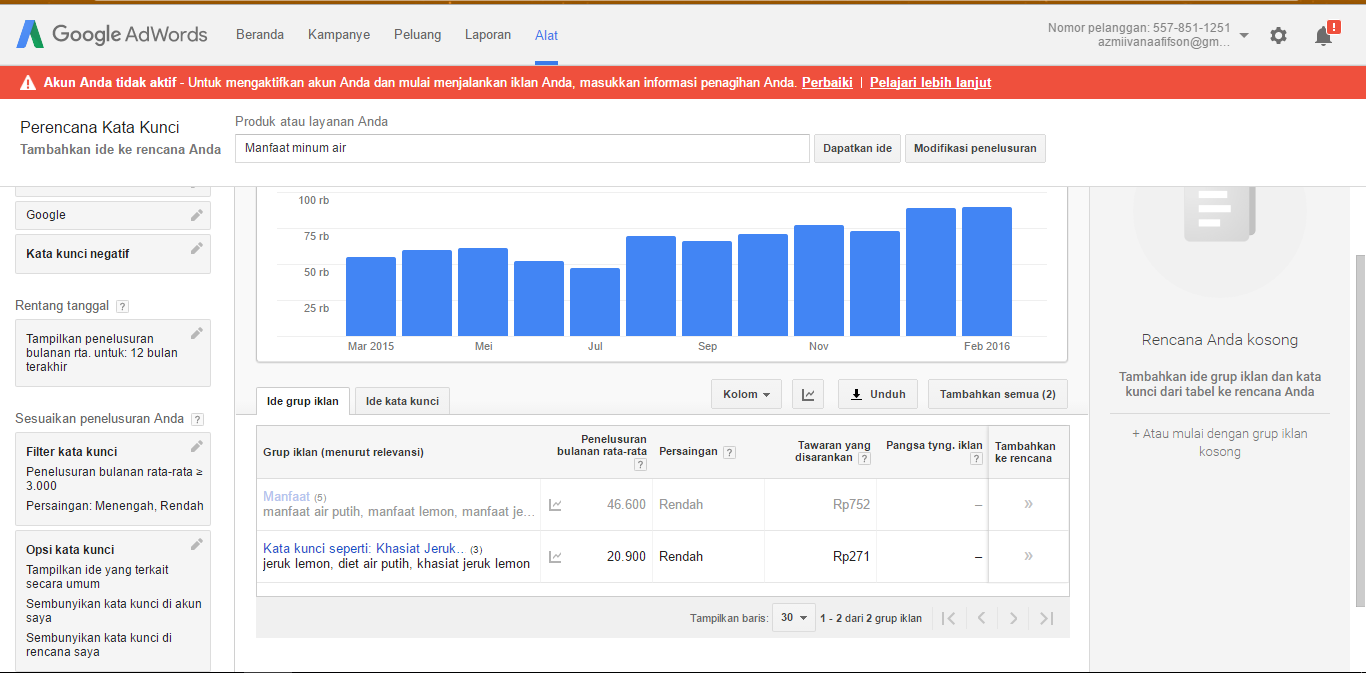Viewport: 1366px width, 673px height.
Task: Click the 20.900 search volume value
Action: pos(626,556)
